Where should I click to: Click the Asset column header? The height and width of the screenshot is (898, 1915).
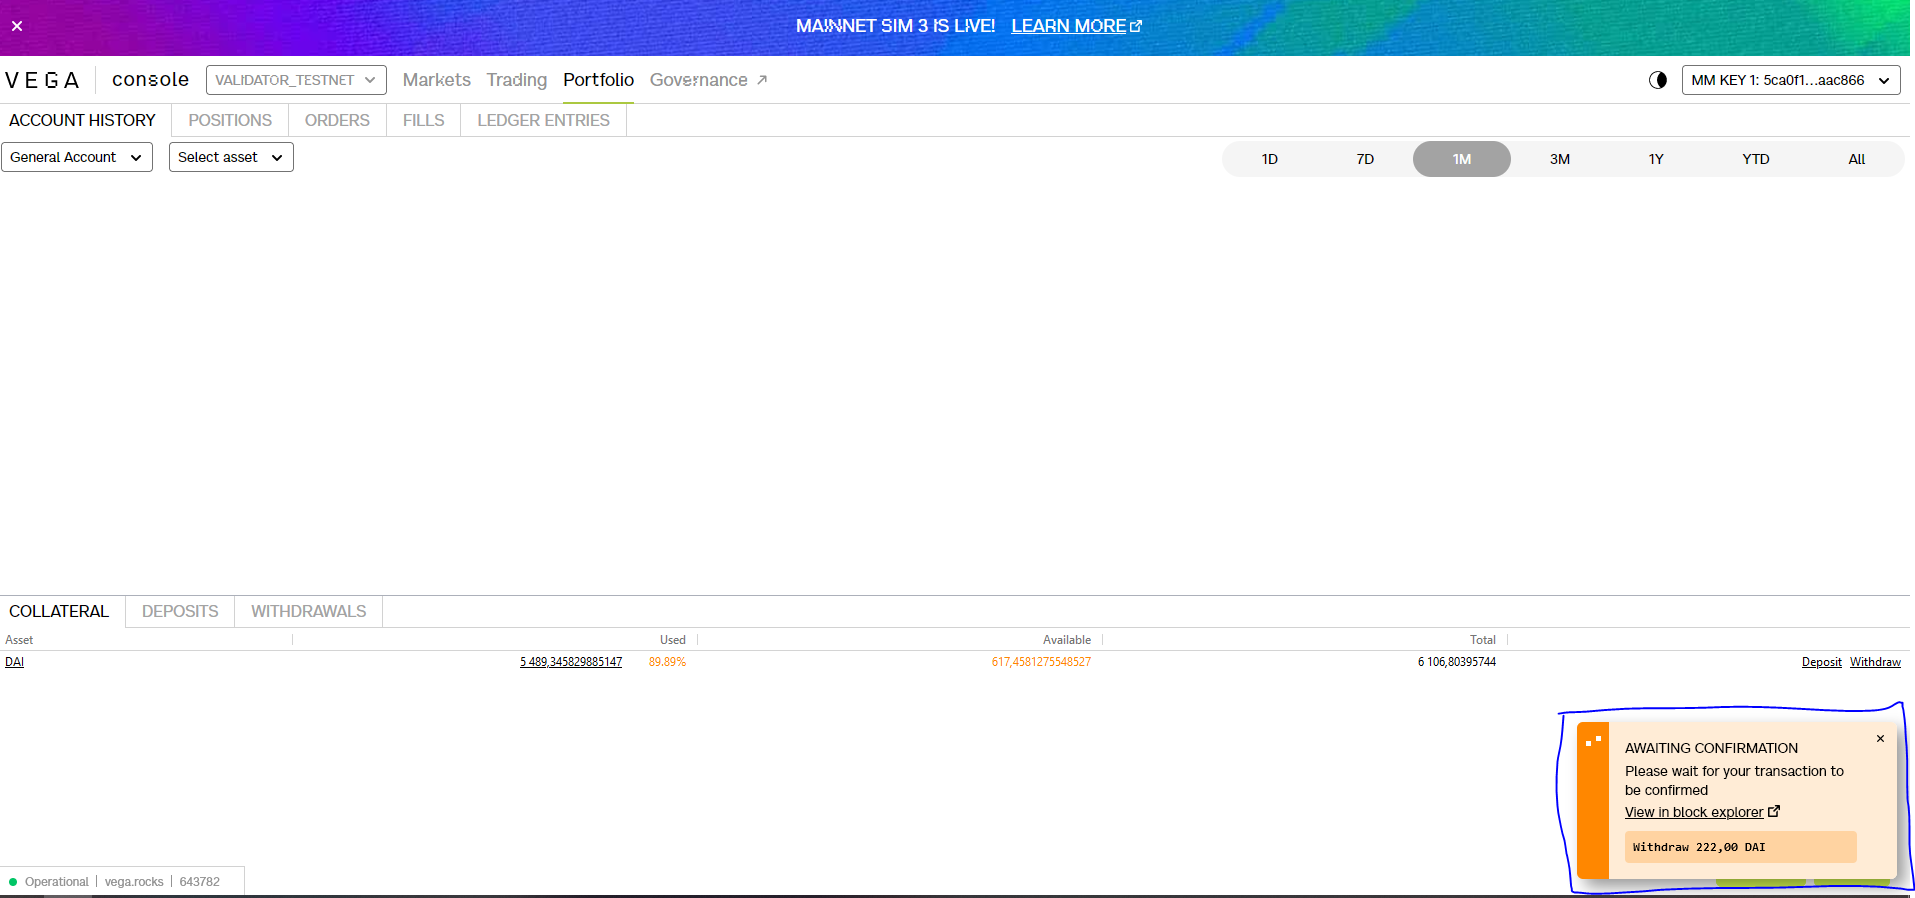(19, 640)
